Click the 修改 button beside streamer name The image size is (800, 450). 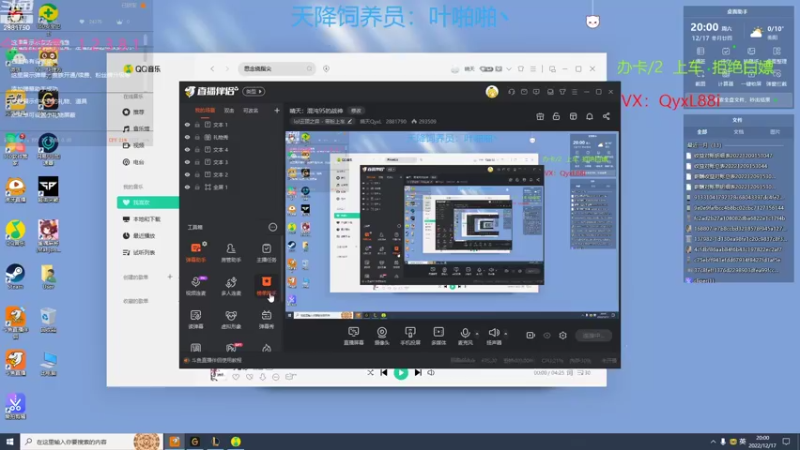[356, 111]
